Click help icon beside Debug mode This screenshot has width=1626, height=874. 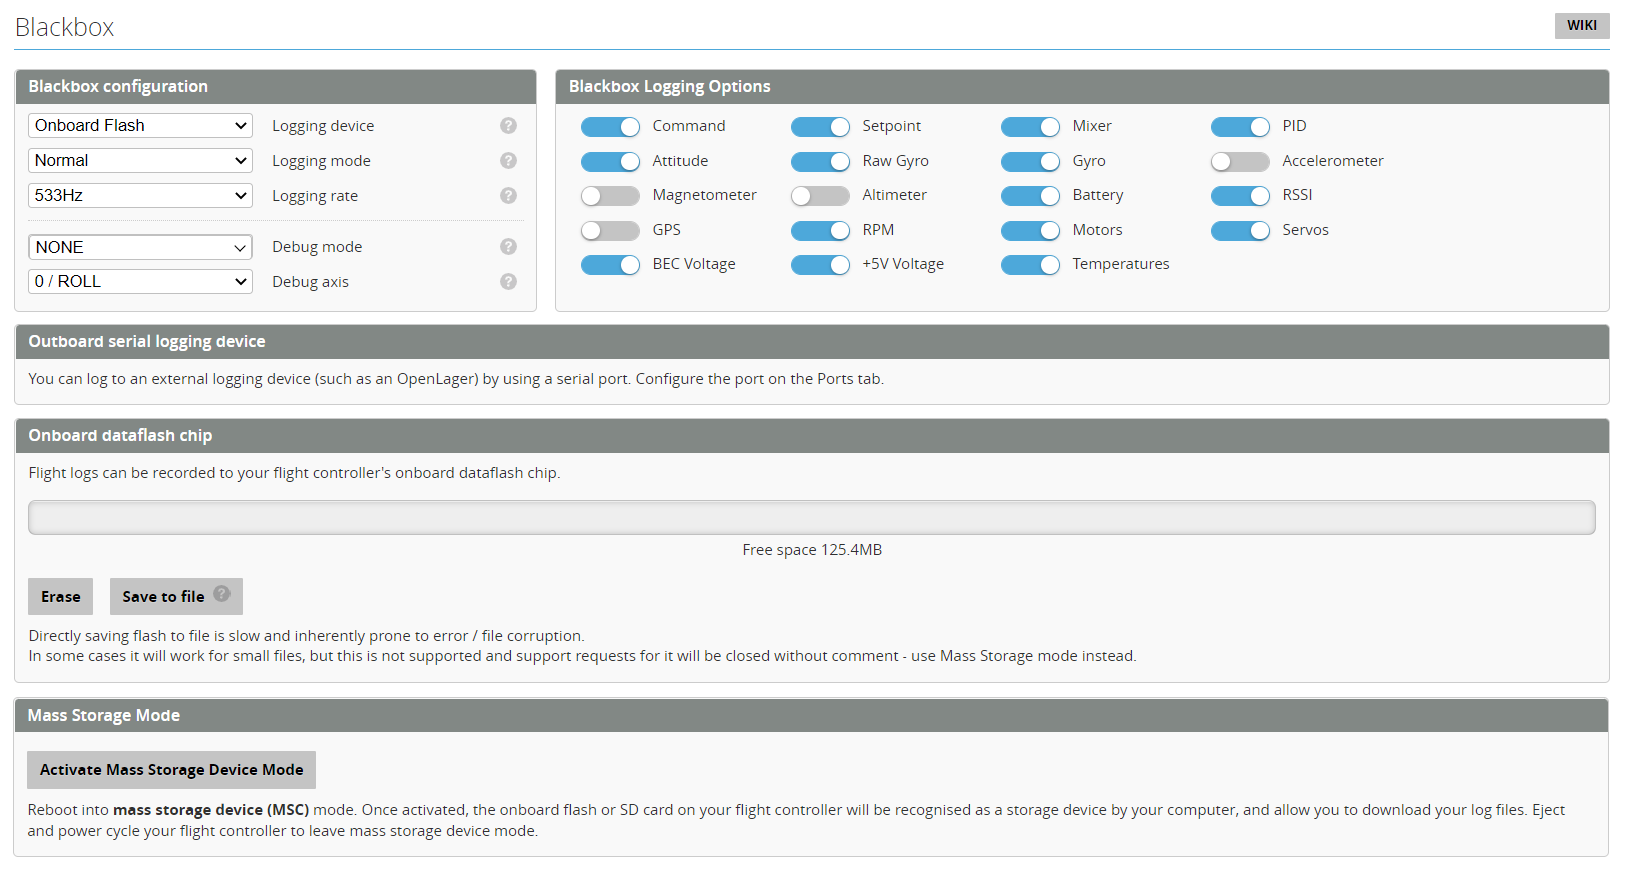pyautogui.click(x=508, y=247)
